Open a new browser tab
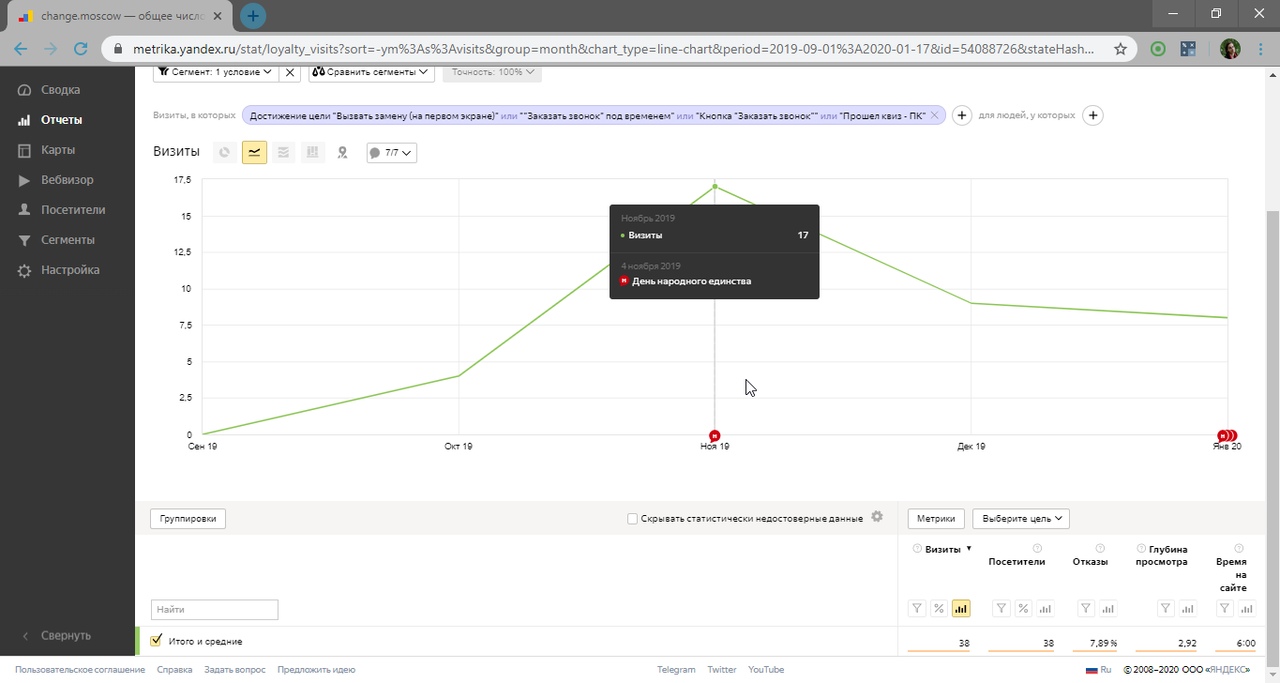The width and height of the screenshot is (1280, 683). 253,16
